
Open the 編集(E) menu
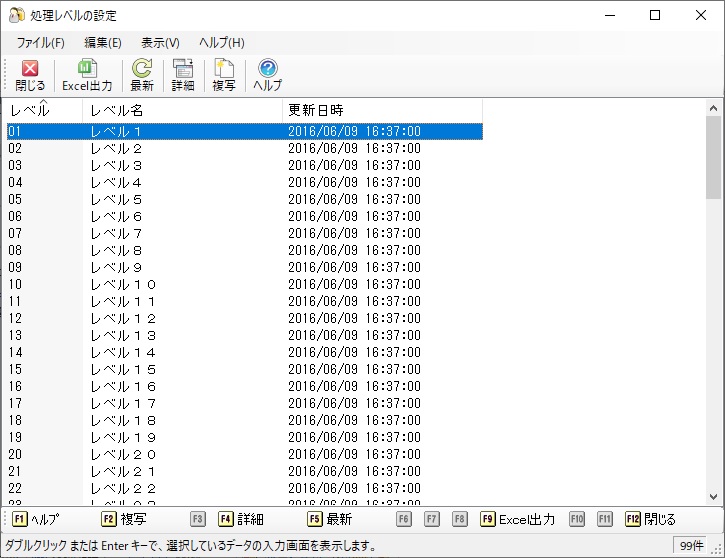point(103,43)
